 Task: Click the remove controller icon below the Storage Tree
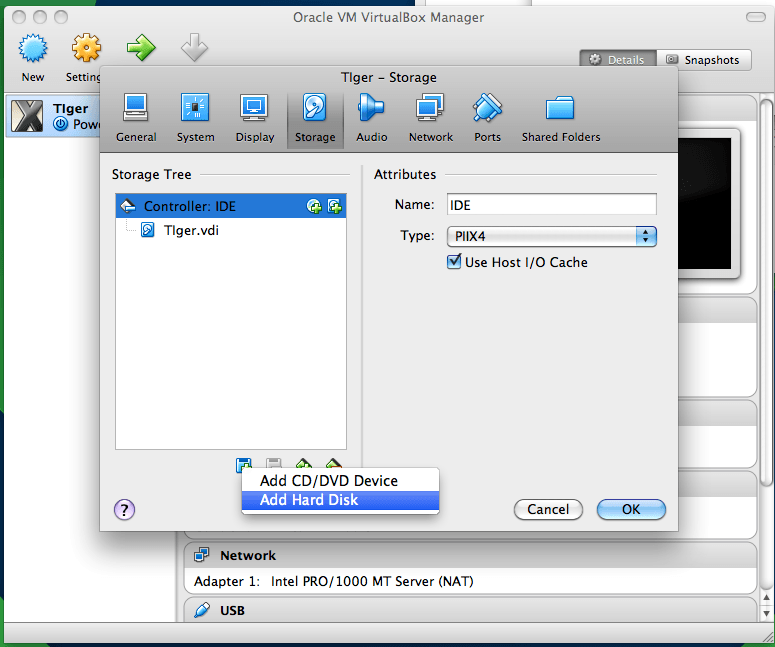[334, 464]
